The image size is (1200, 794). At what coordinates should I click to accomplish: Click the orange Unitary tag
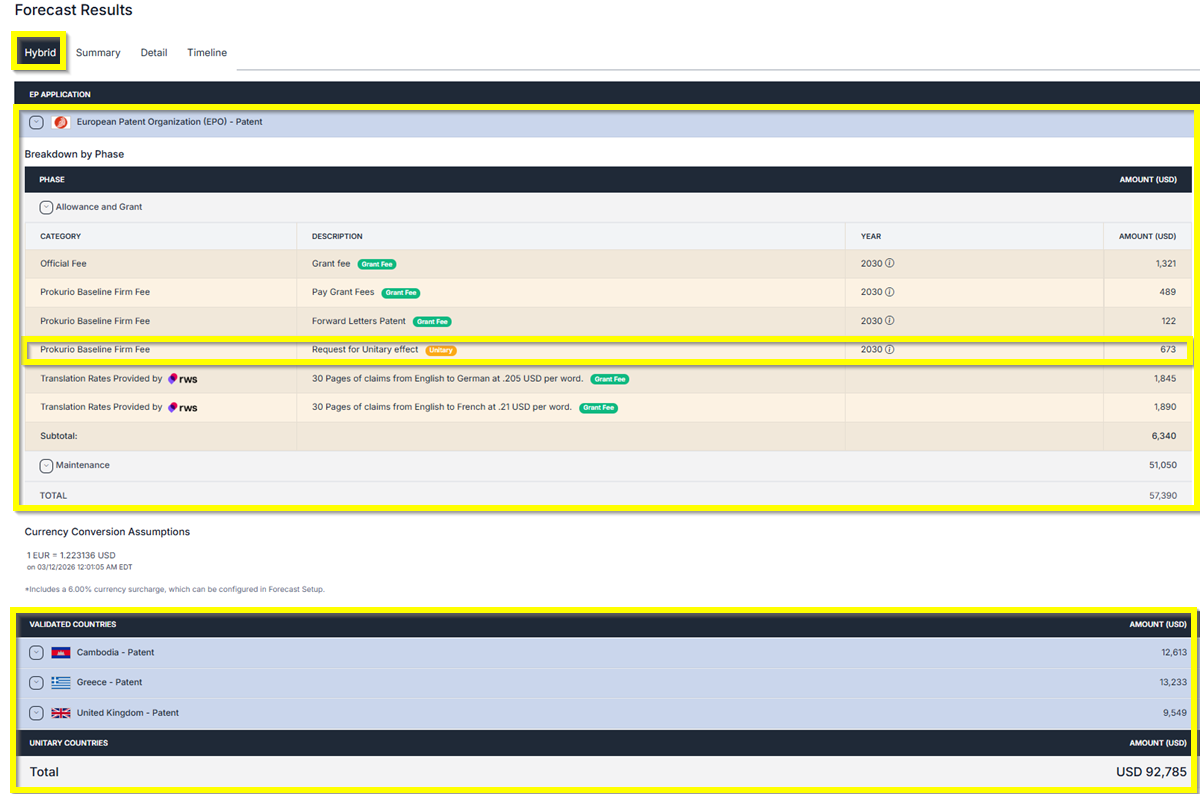(440, 351)
